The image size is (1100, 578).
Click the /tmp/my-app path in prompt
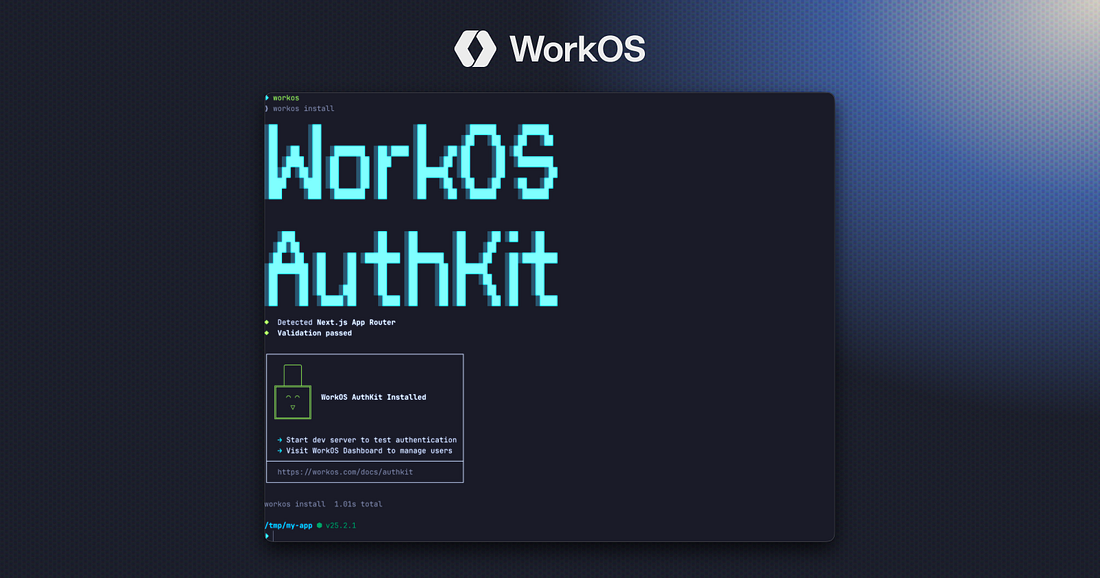tap(288, 525)
